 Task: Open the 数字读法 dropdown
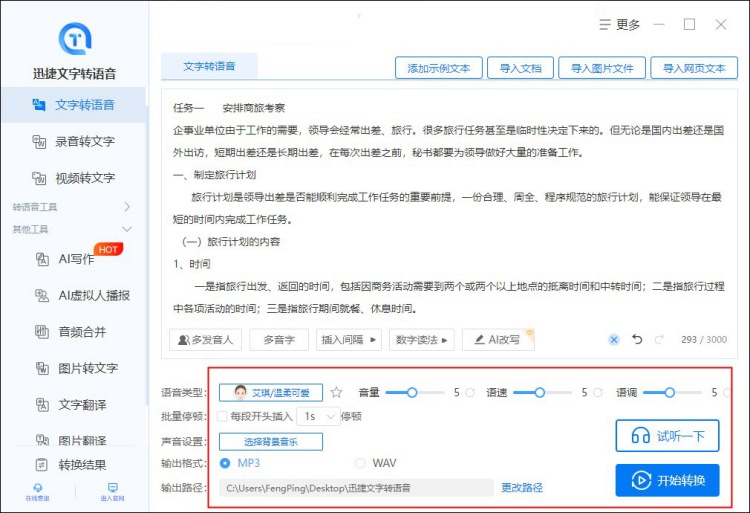click(x=421, y=339)
